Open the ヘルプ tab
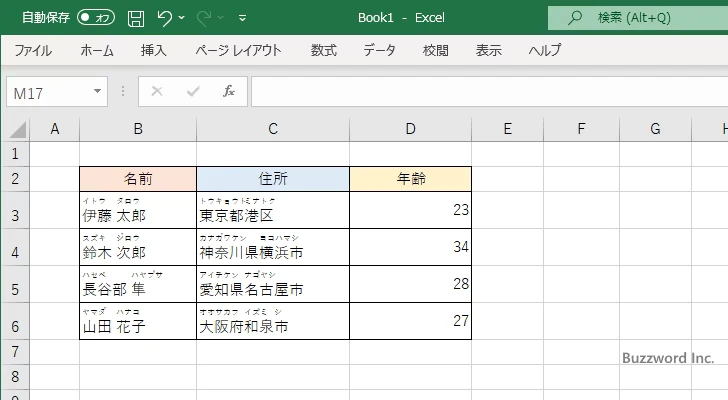 (545, 50)
